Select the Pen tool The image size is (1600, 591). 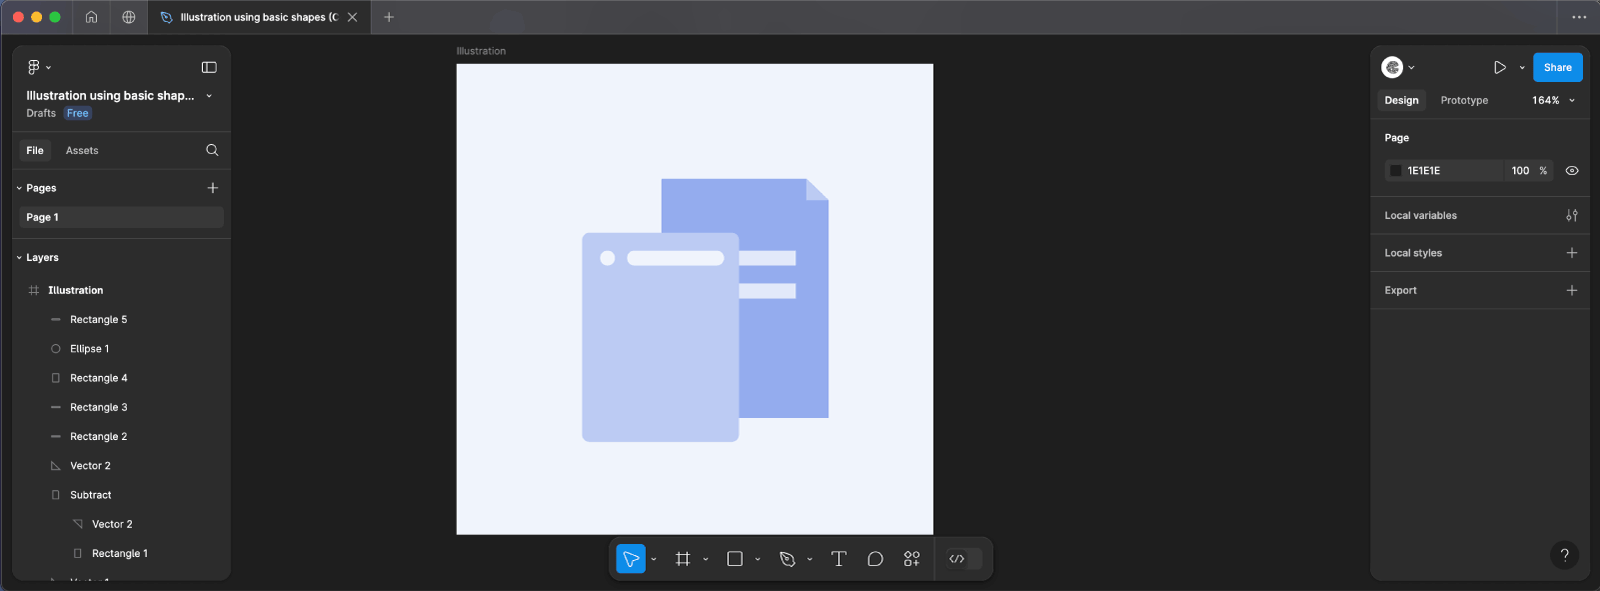click(x=787, y=559)
